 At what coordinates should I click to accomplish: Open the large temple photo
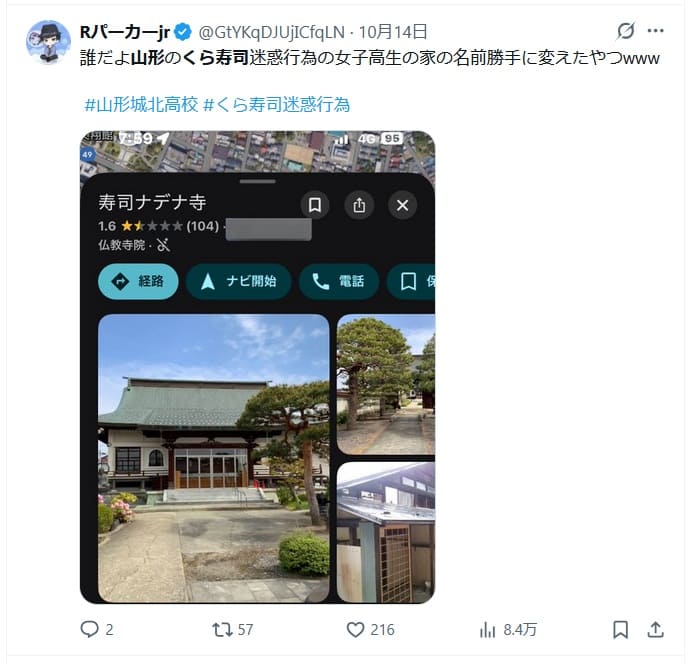(x=213, y=458)
